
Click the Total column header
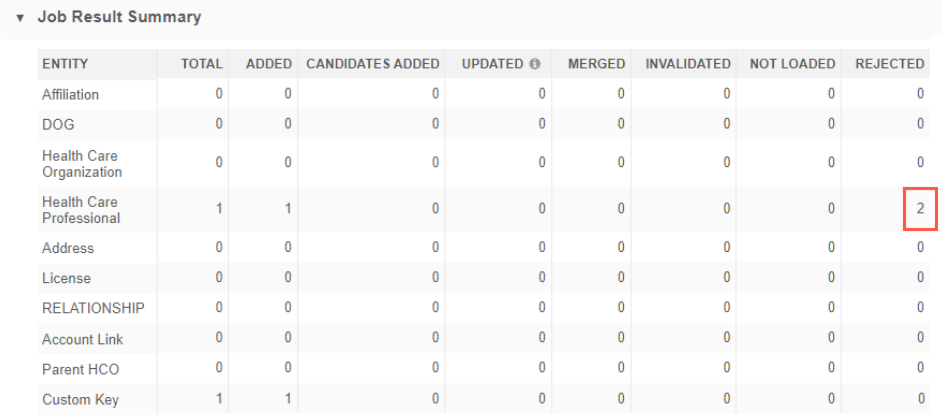click(201, 64)
